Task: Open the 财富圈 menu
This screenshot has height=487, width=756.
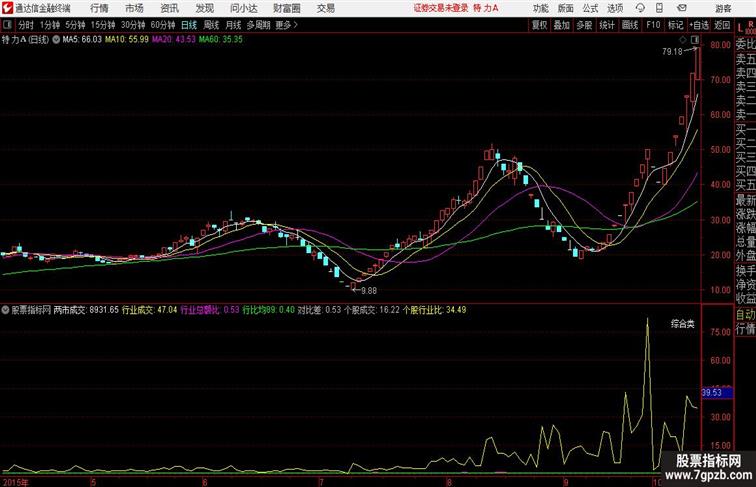Action: (x=286, y=8)
